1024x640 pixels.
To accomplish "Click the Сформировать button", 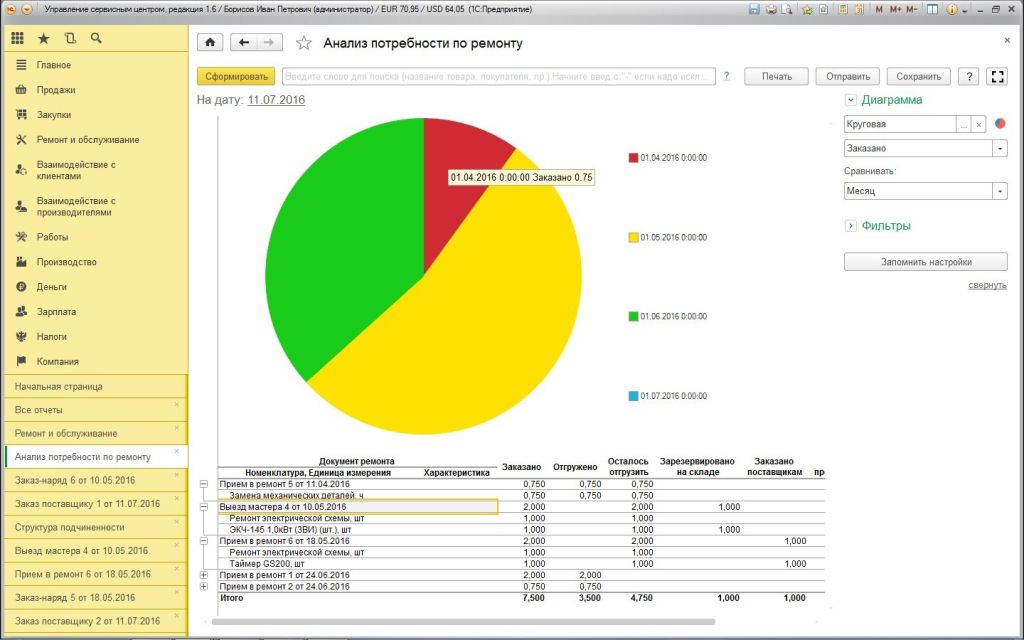I will [x=236, y=76].
